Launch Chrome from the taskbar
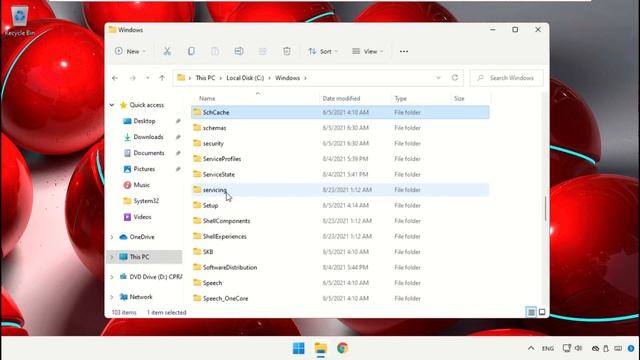The height and width of the screenshot is (360, 640). 342,348
